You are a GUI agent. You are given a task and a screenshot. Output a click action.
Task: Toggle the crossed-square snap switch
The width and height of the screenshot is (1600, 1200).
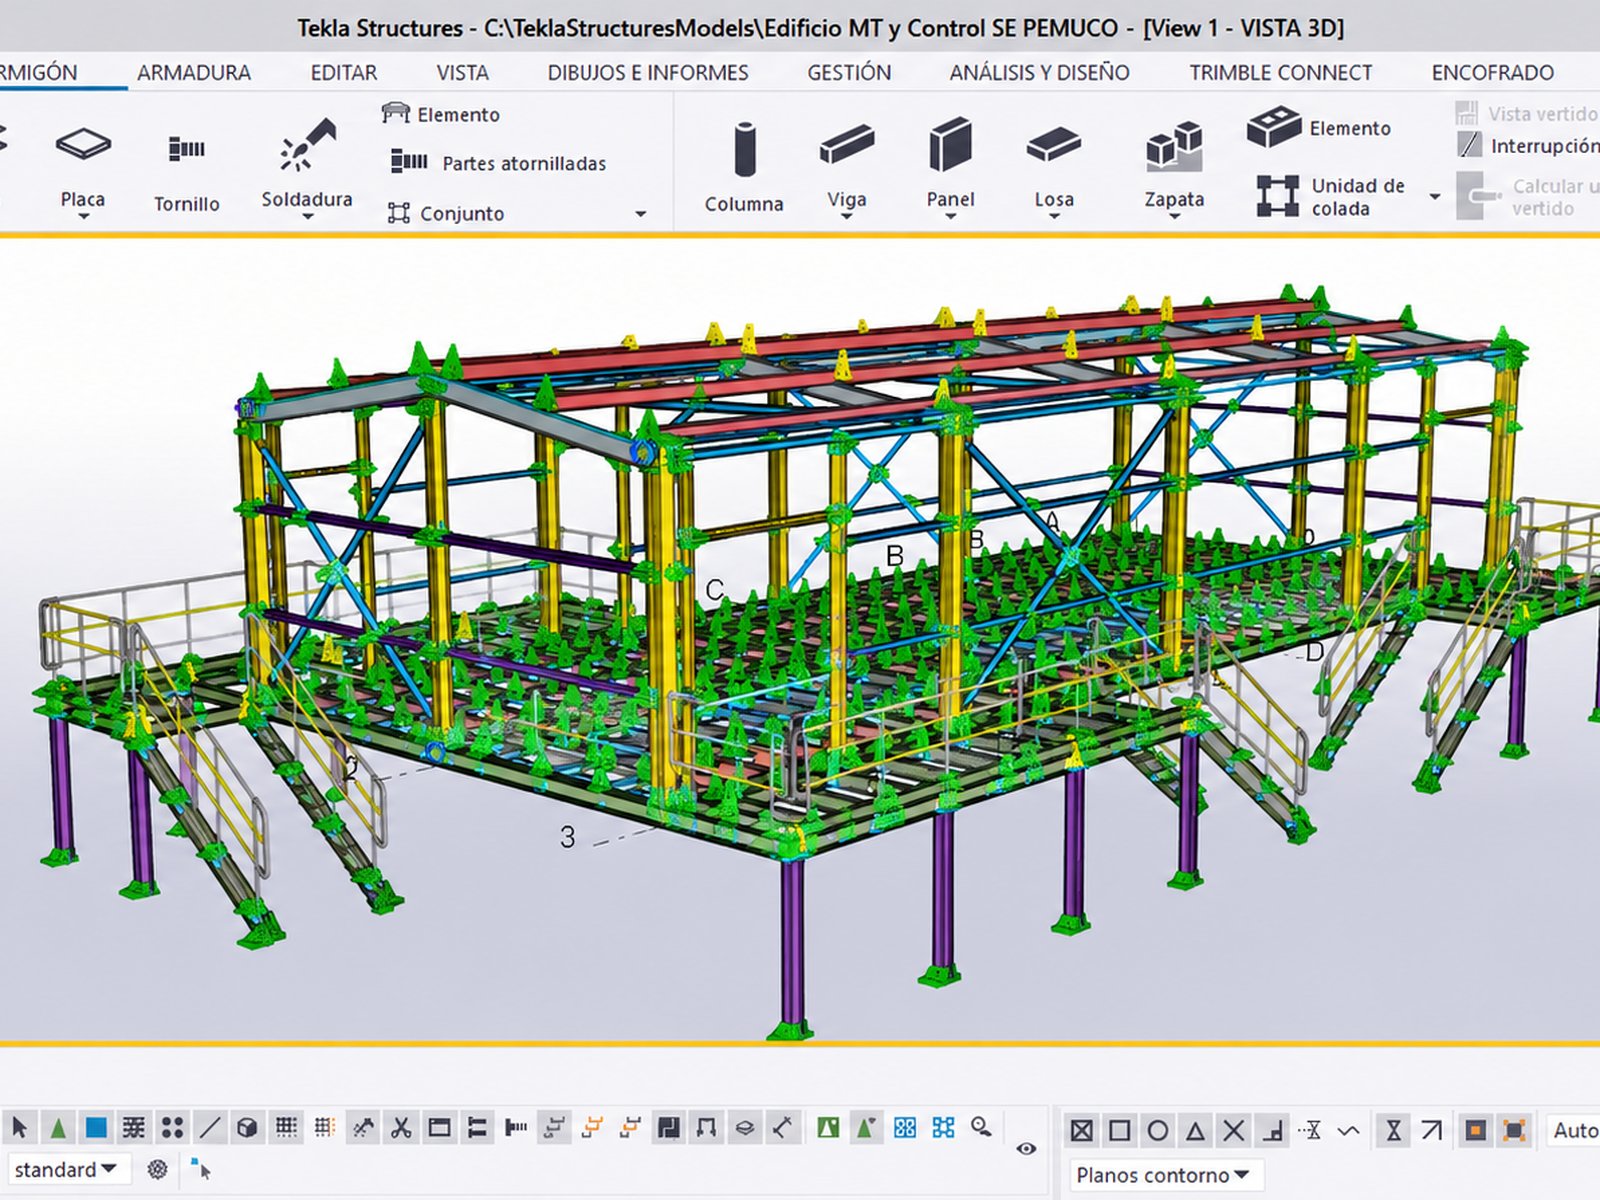[1081, 1131]
